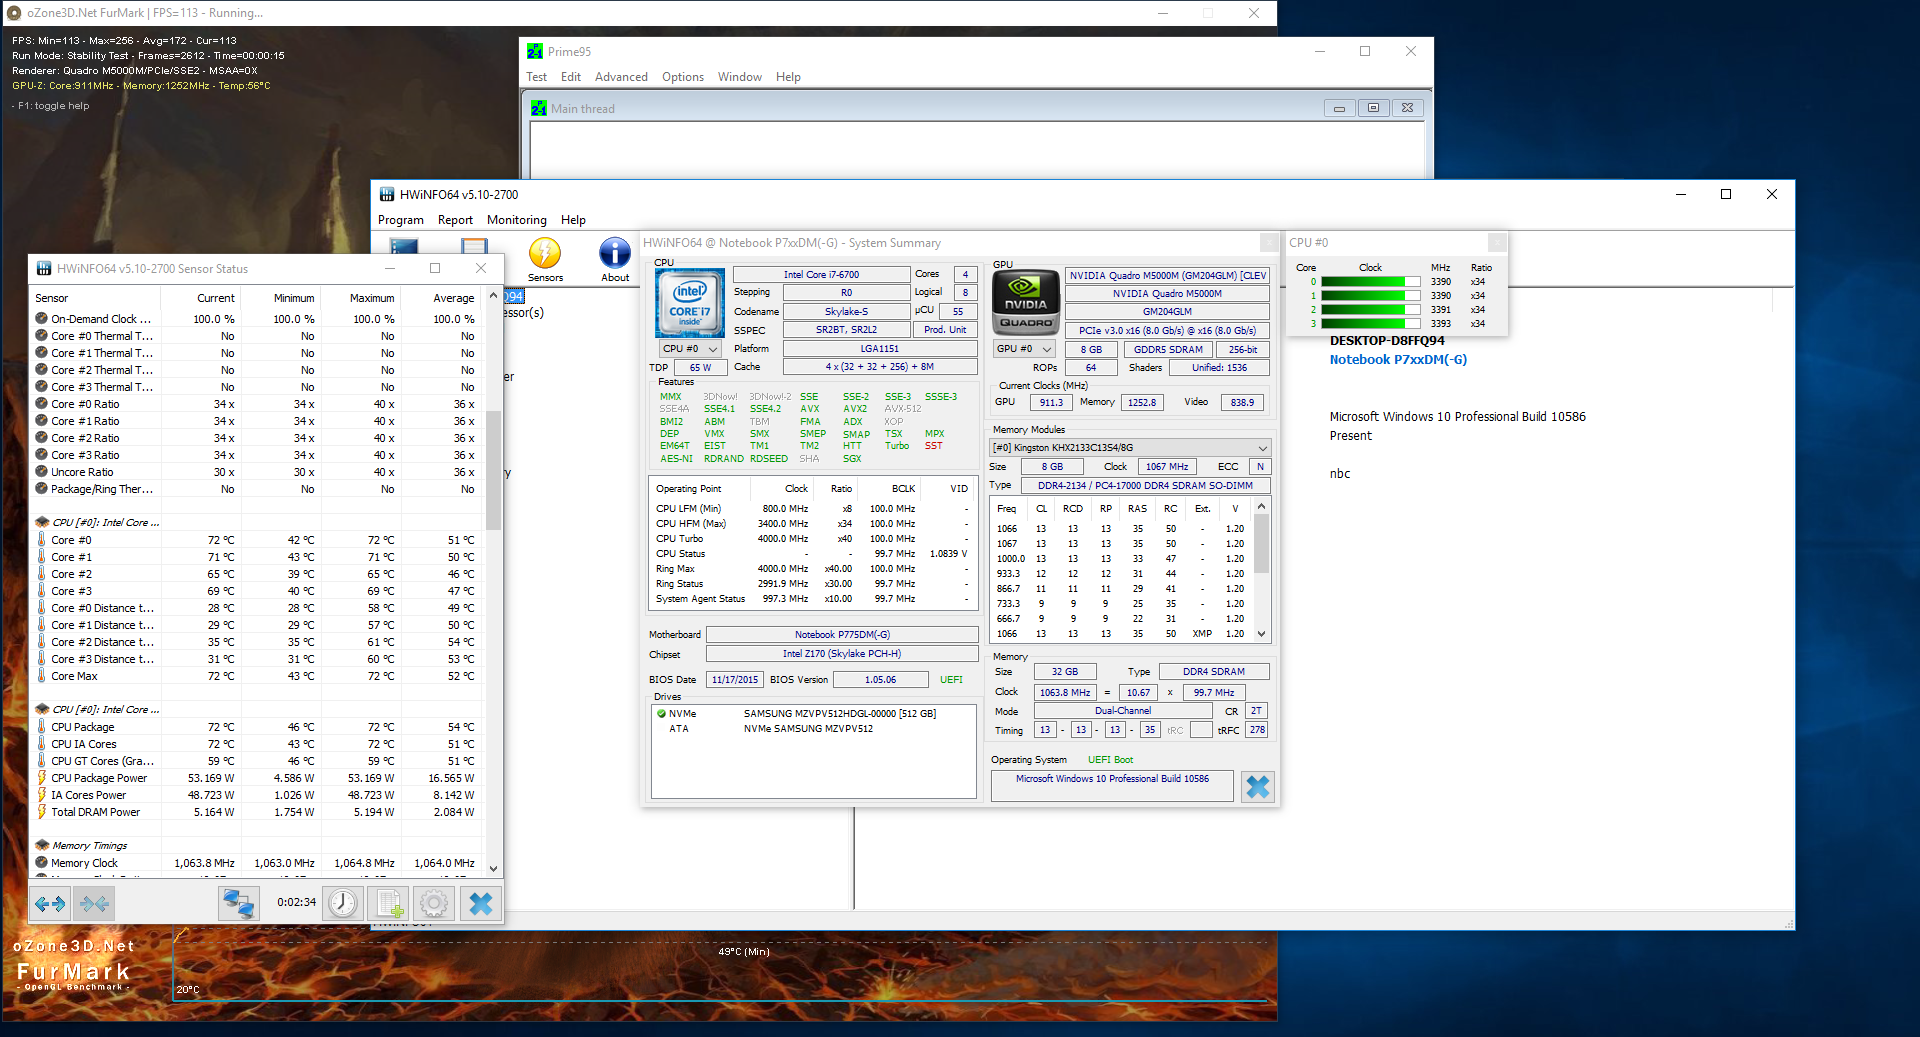Click Prime95 window title icon

coord(535,52)
